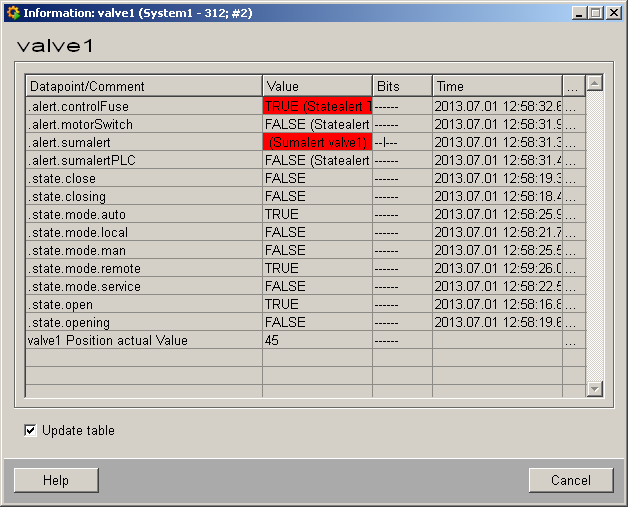Click position value 45 cell
628x507 pixels.
(x=318, y=340)
